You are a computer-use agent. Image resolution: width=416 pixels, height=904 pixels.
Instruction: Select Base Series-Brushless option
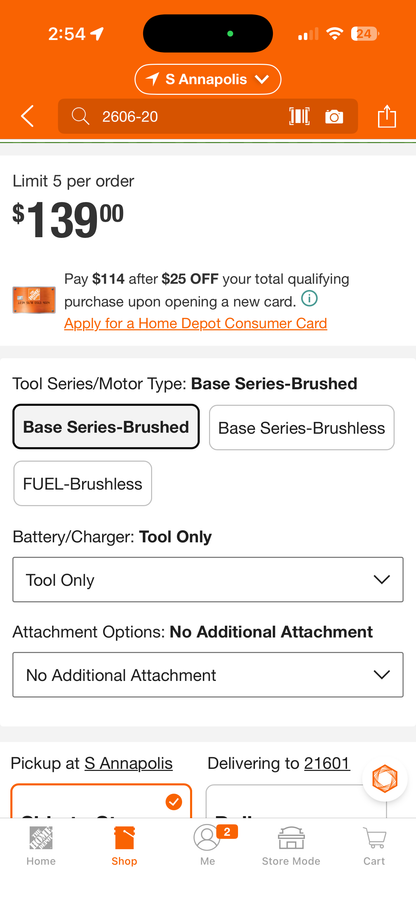coord(301,428)
